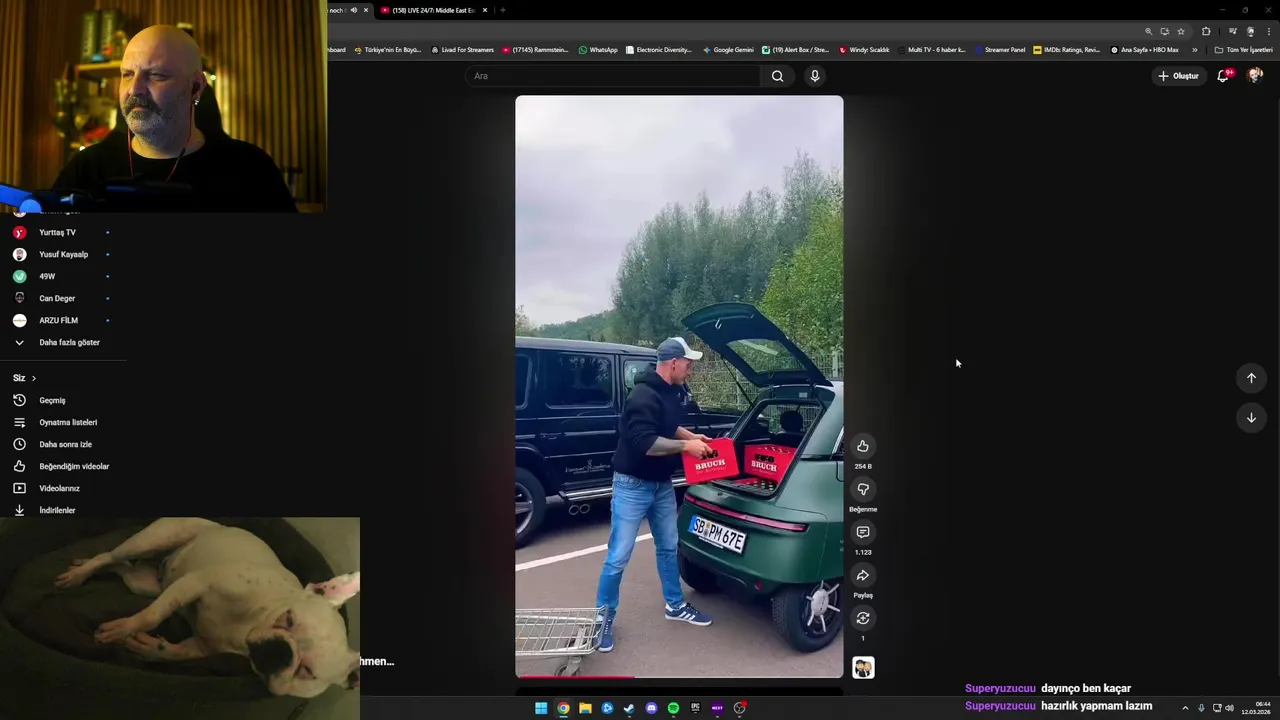Viewport: 1280px width, 720px height.
Task: Open Multi TV bookmark
Action: [x=932, y=49]
